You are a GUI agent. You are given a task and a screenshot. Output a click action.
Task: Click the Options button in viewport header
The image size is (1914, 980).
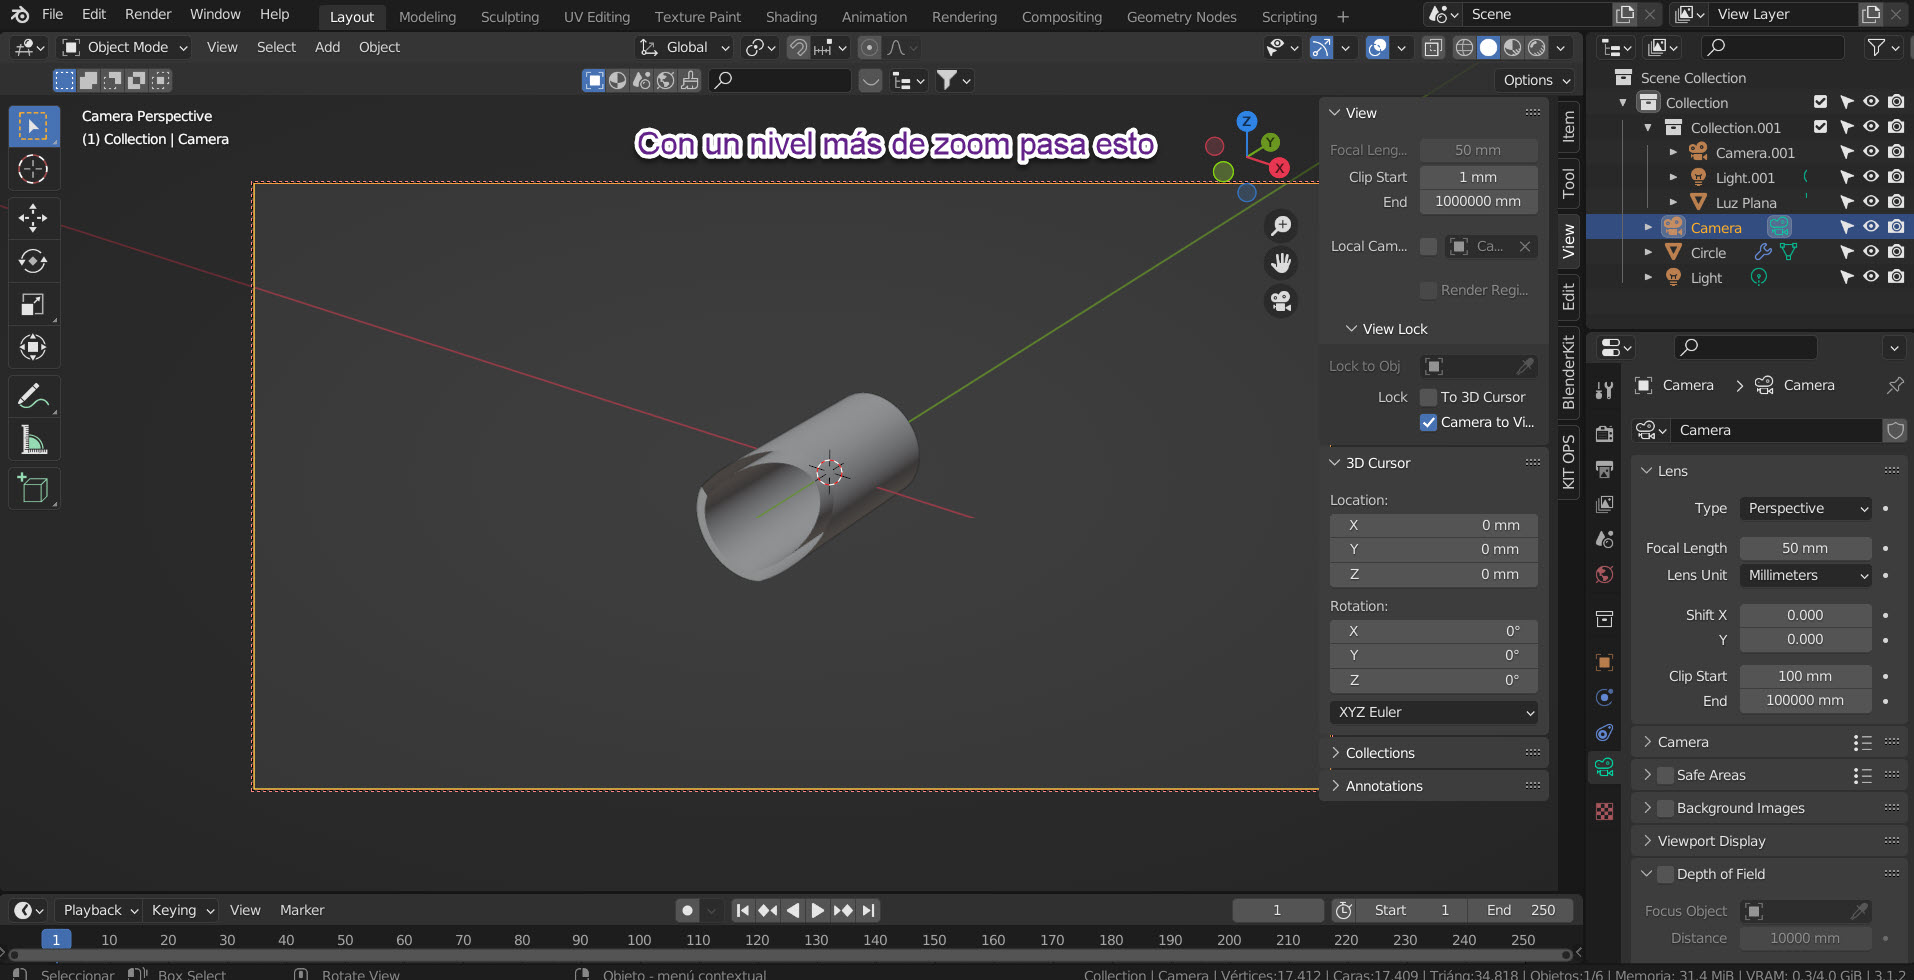coord(1537,80)
